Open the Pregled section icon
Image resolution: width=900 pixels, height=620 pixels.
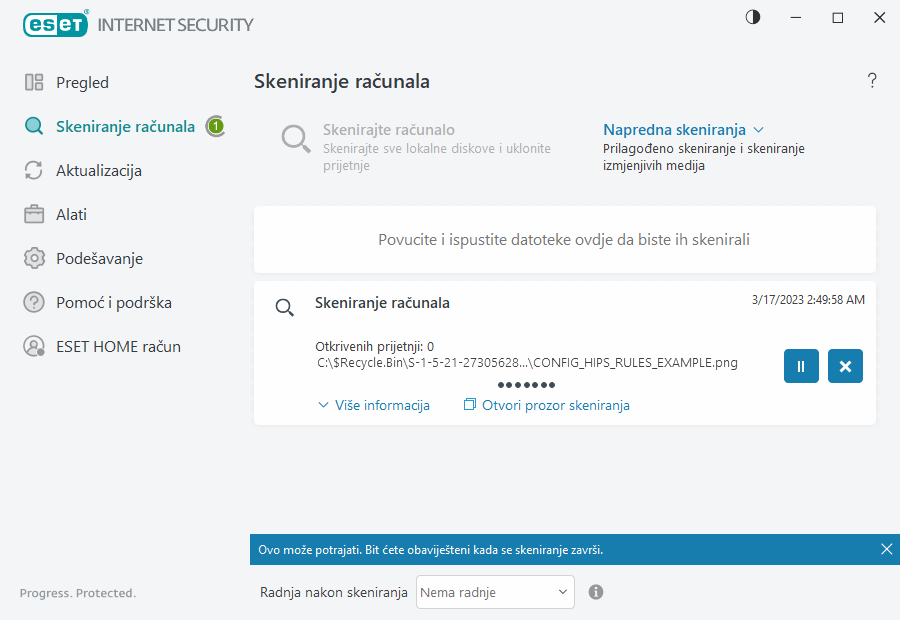33,82
